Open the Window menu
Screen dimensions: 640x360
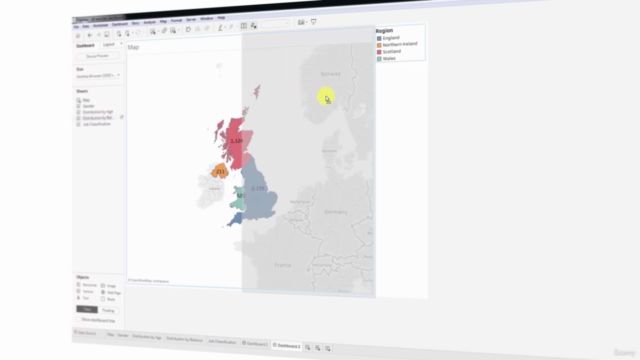point(207,19)
